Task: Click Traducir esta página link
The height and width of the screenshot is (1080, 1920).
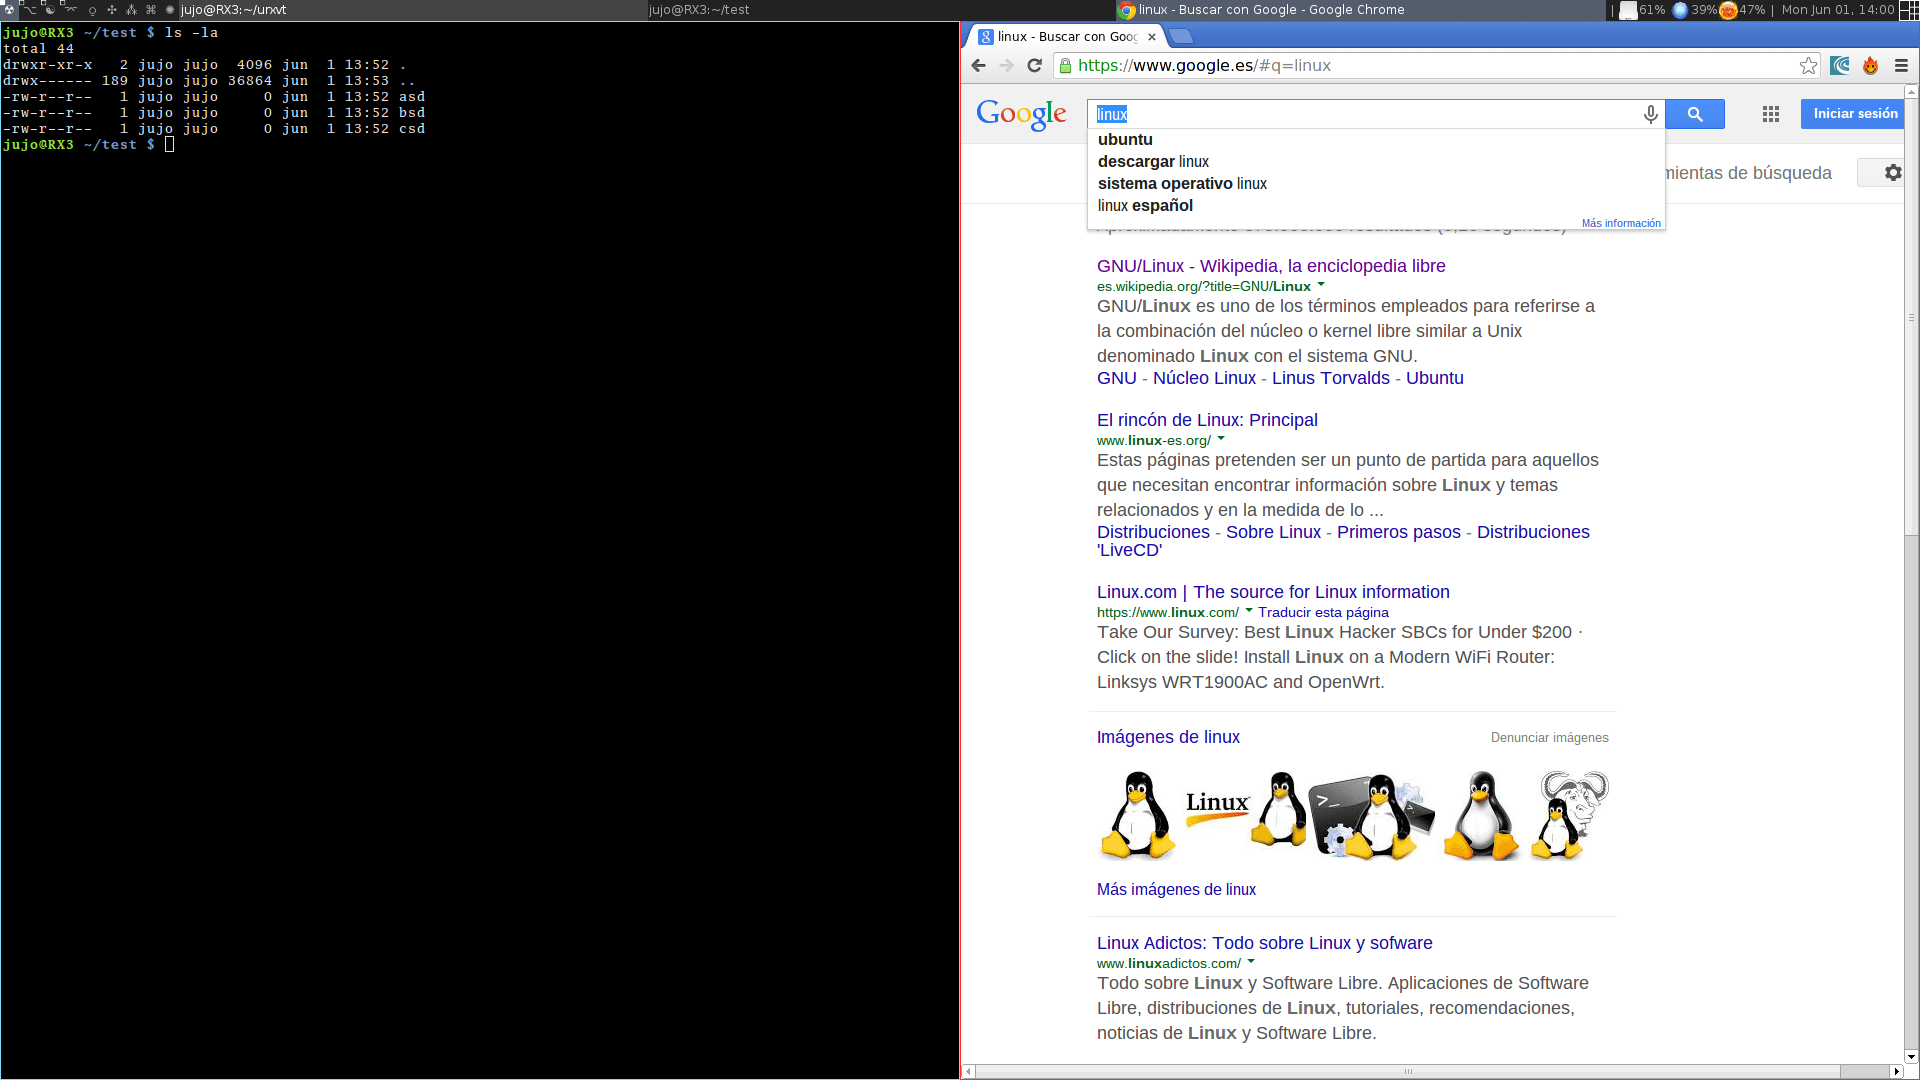Action: point(1322,612)
